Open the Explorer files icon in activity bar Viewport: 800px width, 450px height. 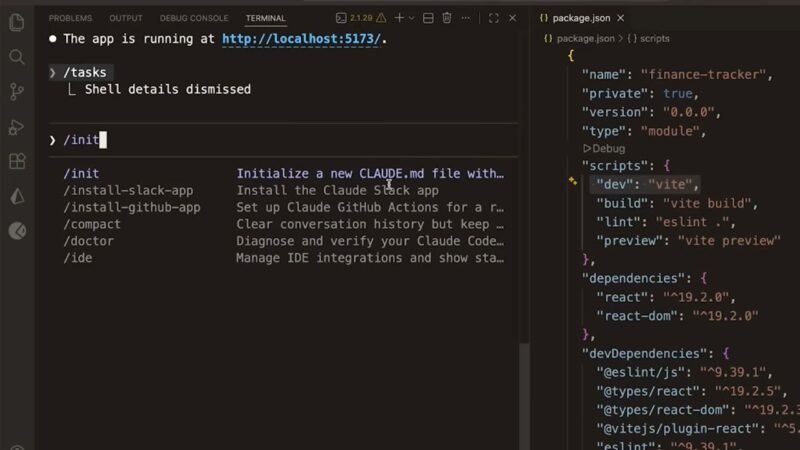16,22
